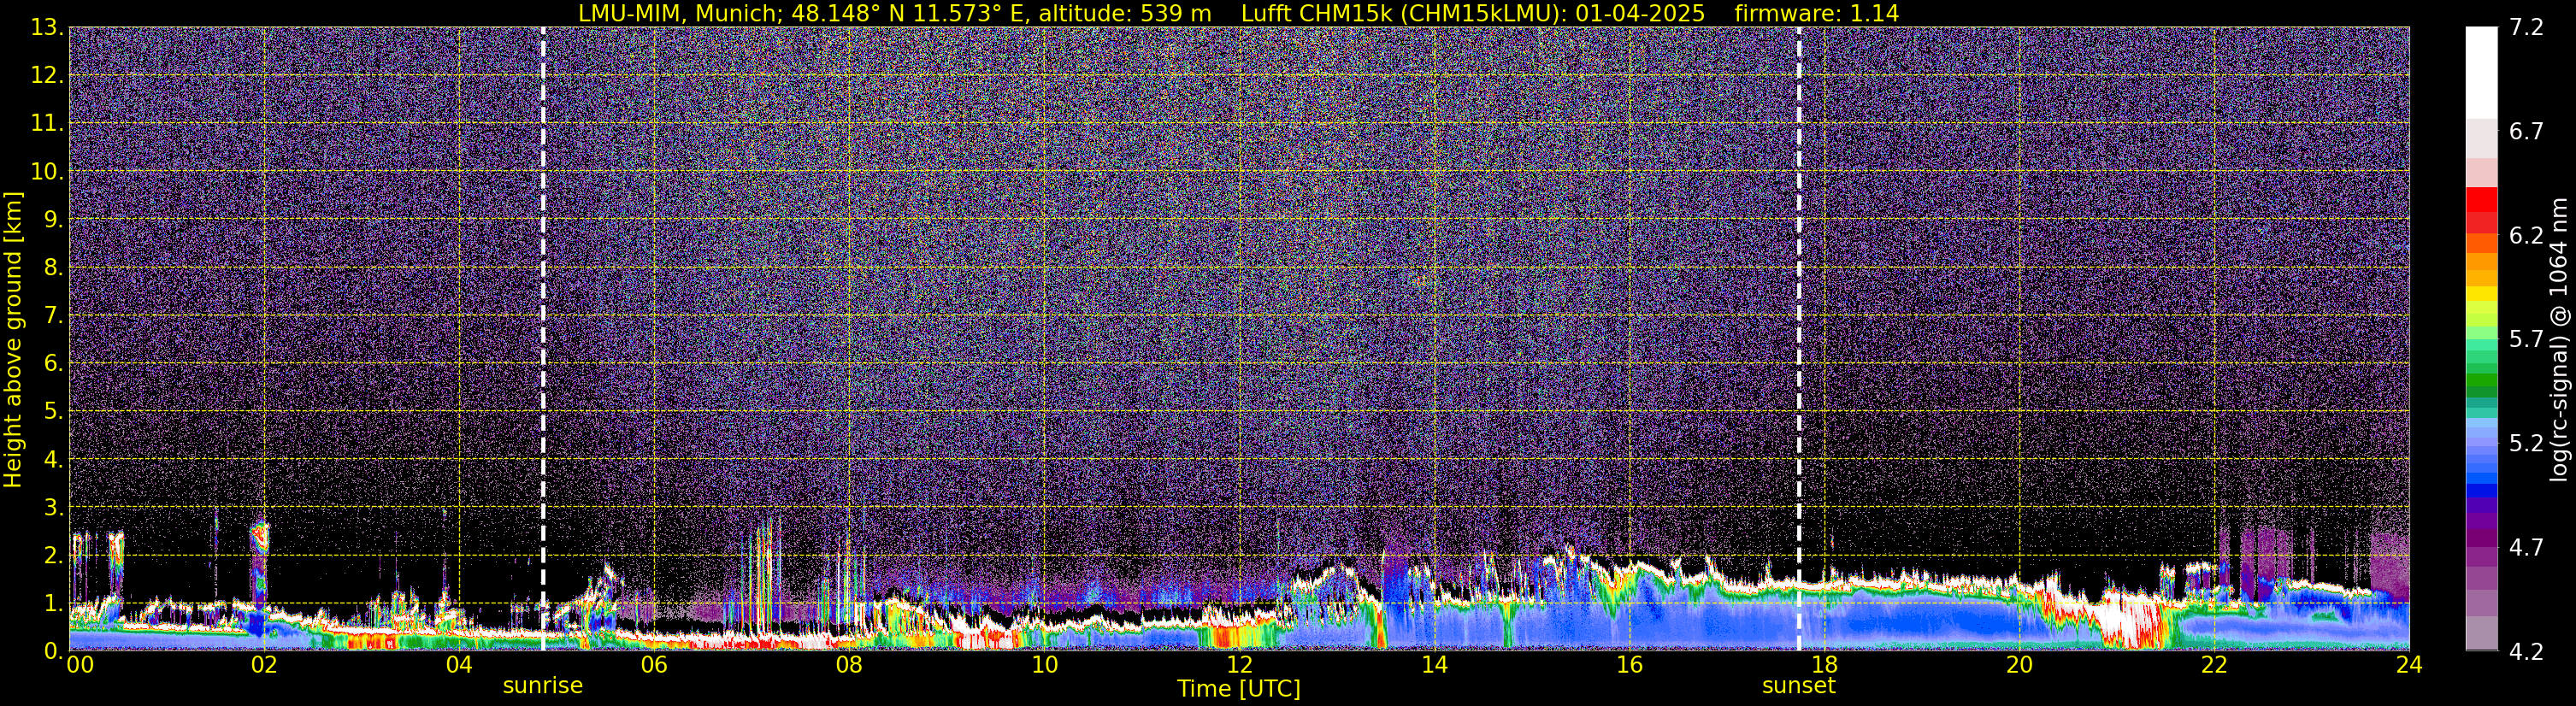Click x-axis time tick '00'
The image size is (2576, 706).
(x=80, y=665)
